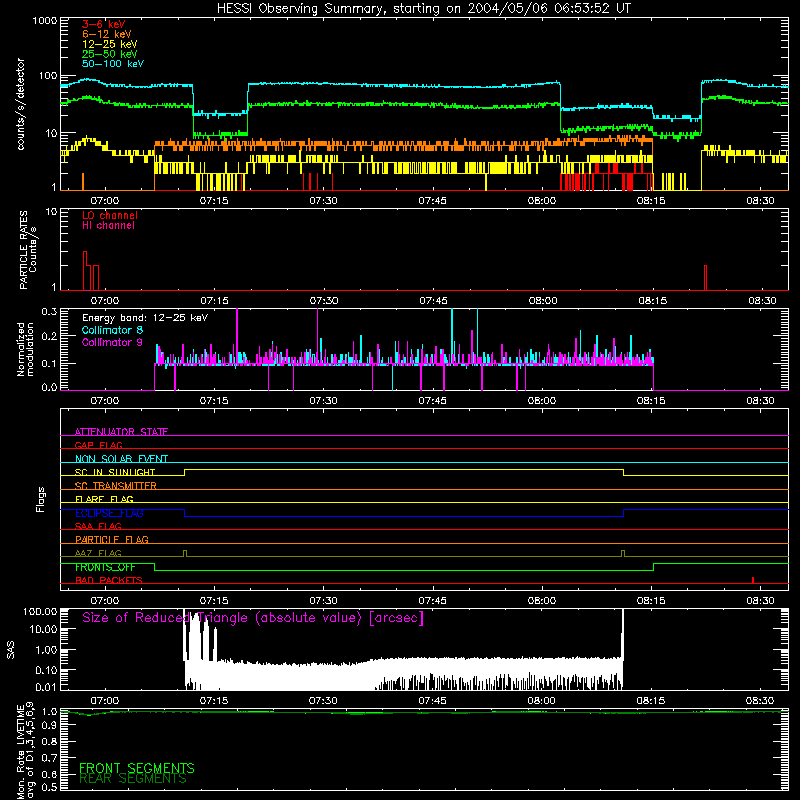Click the HI channel legend label
The width and height of the screenshot is (800, 800).
[x=108, y=226]
